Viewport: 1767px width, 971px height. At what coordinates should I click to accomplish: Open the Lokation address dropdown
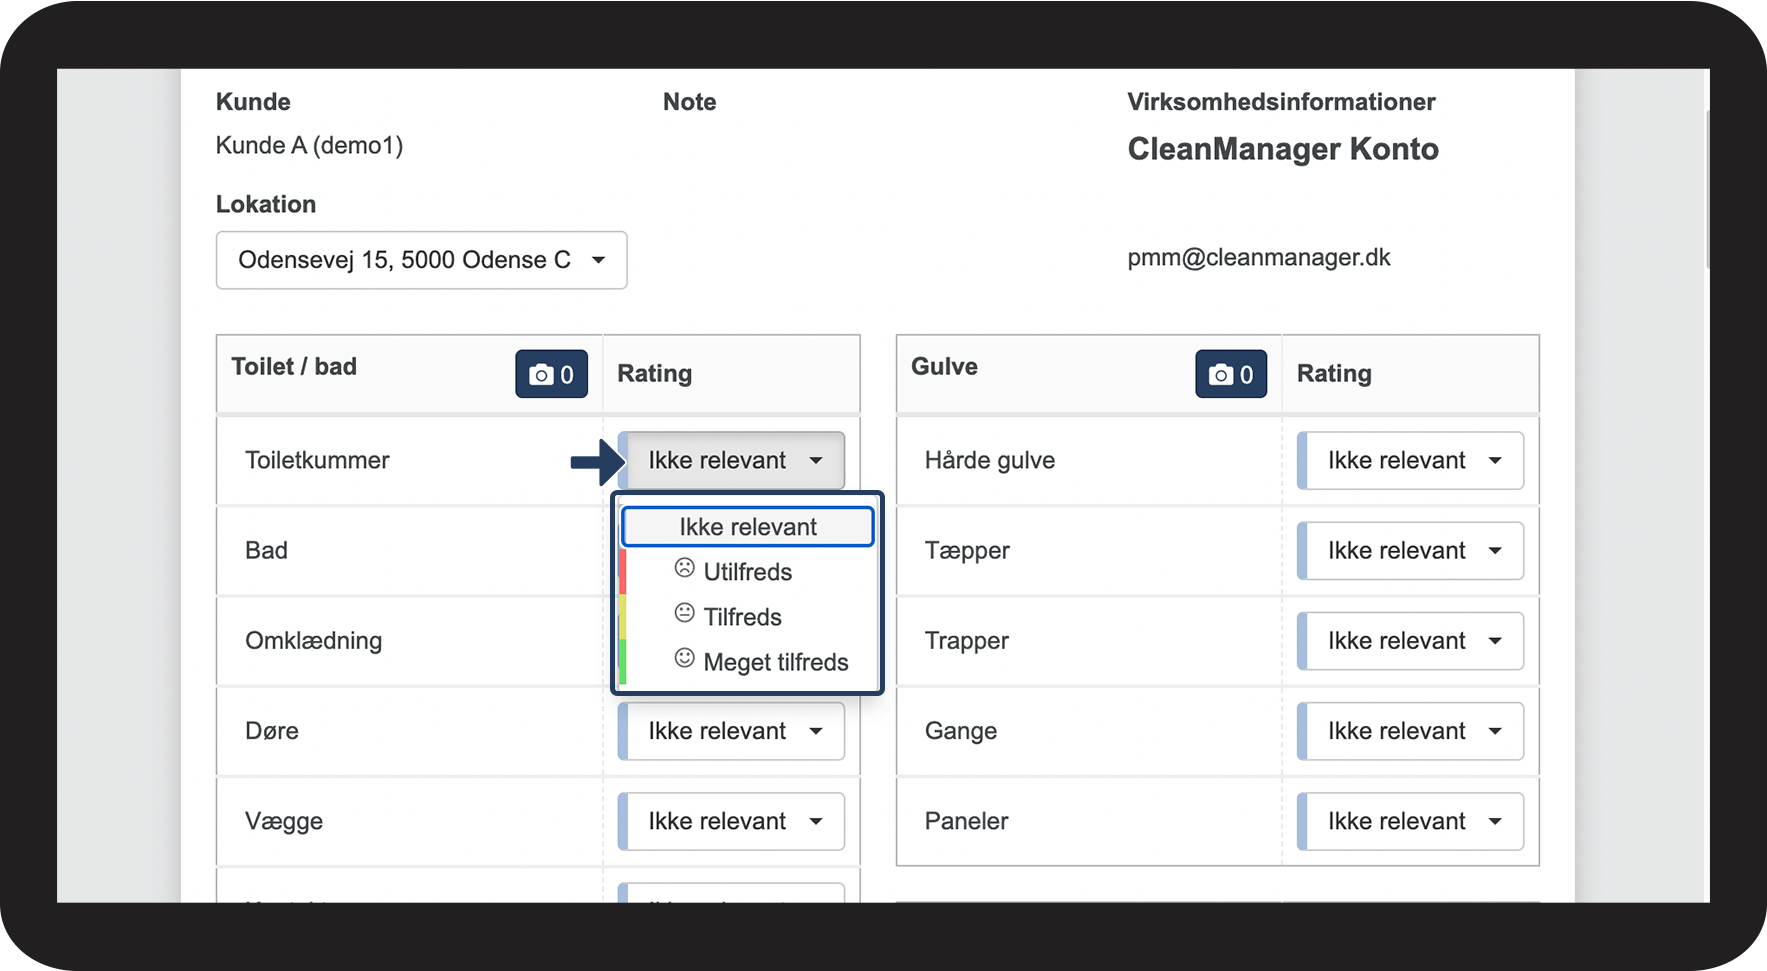pos(421,260)
